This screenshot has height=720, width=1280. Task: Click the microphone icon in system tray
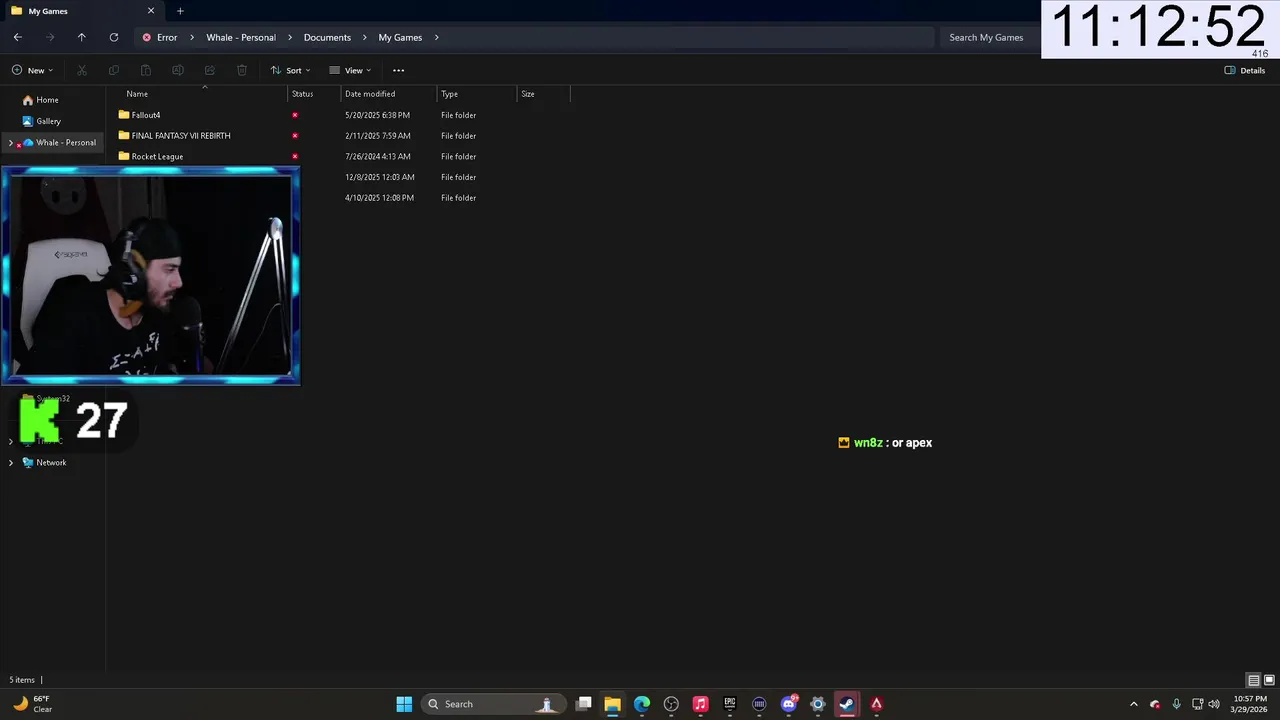1176,704
